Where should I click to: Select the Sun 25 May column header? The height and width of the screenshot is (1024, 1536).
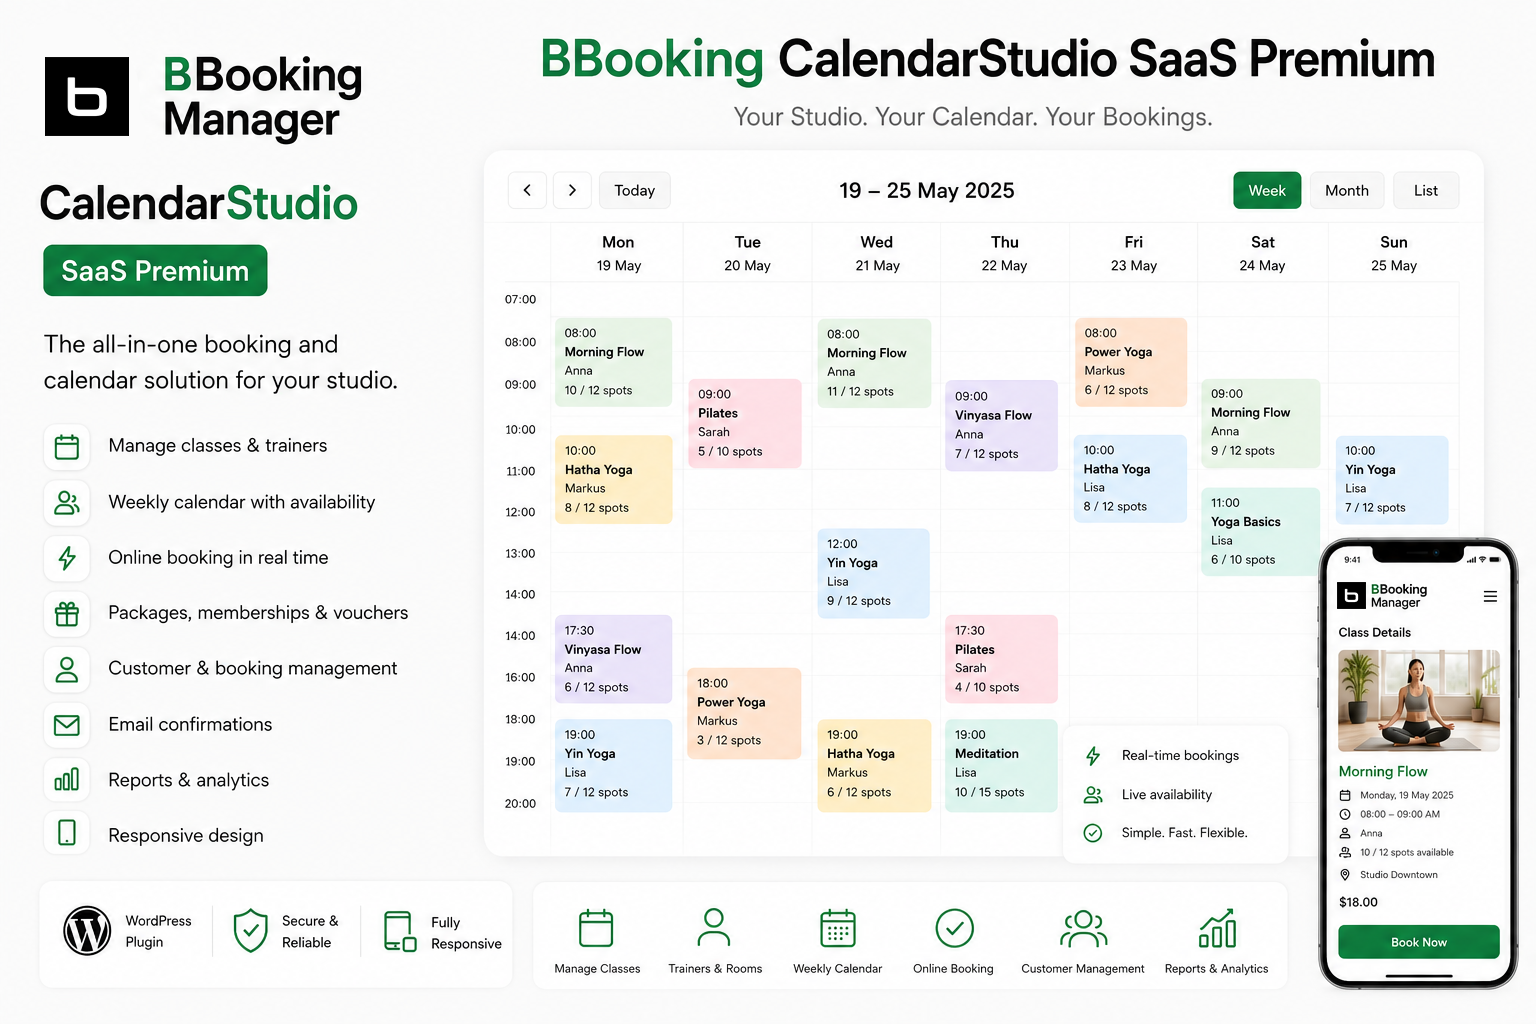[x=1394, y=253]
